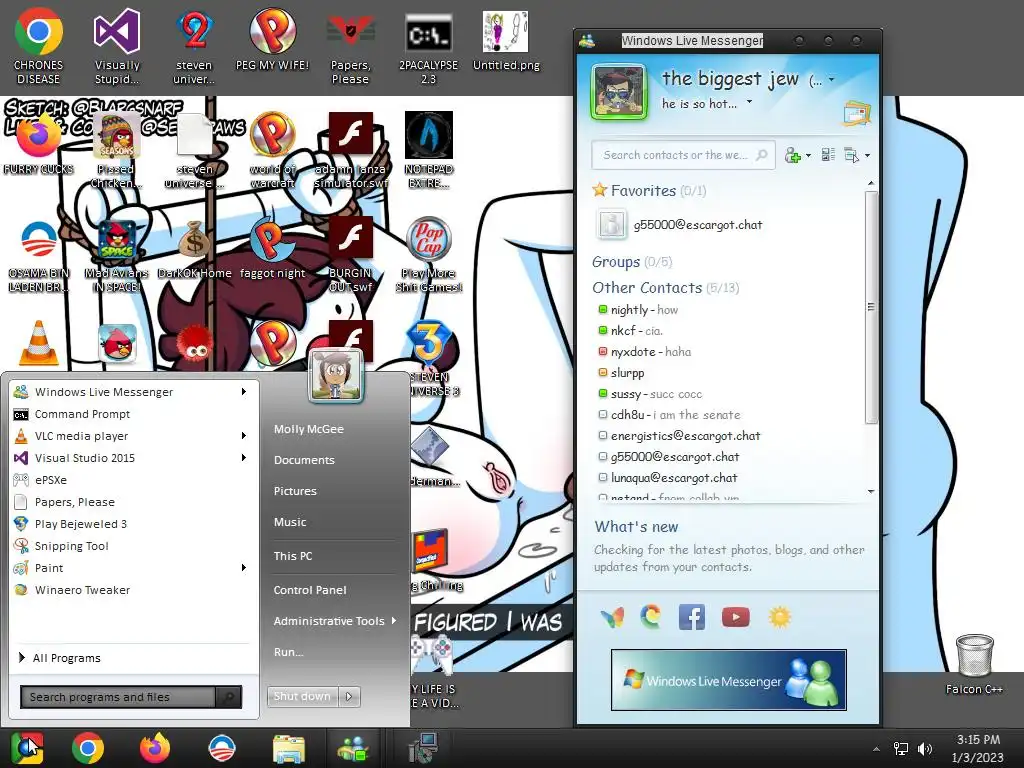Screen dimensions: 1024x768
Task: Click the Messenger email inbox icon
Action: point(856,114)
